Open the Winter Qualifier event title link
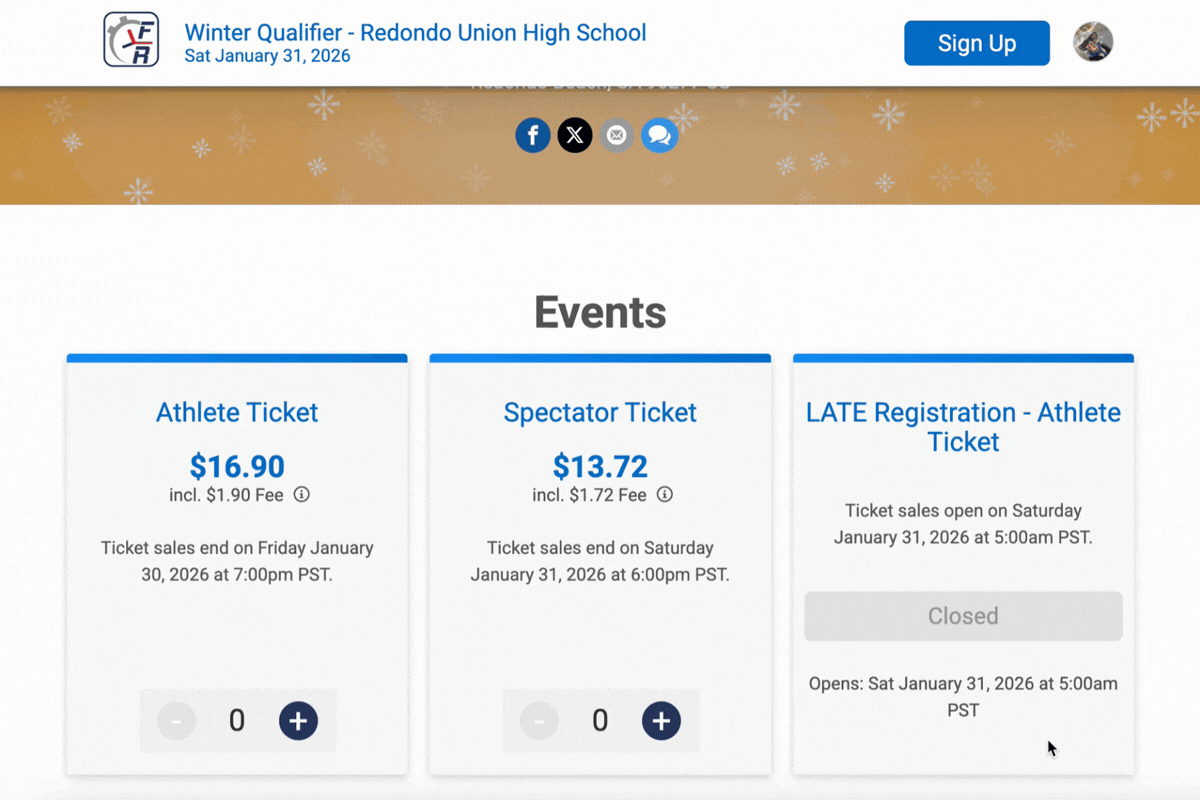The height and width of the screenshot is (800, 1200). [415, 32]
